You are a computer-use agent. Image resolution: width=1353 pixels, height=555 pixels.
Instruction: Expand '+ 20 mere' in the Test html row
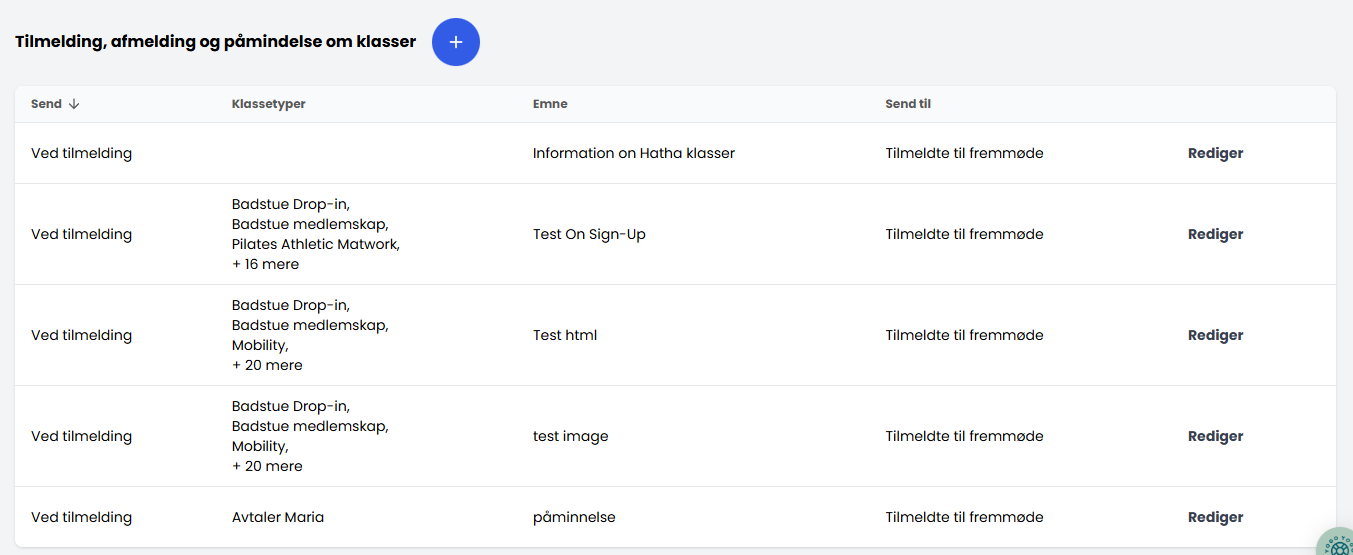pos(267,365)
